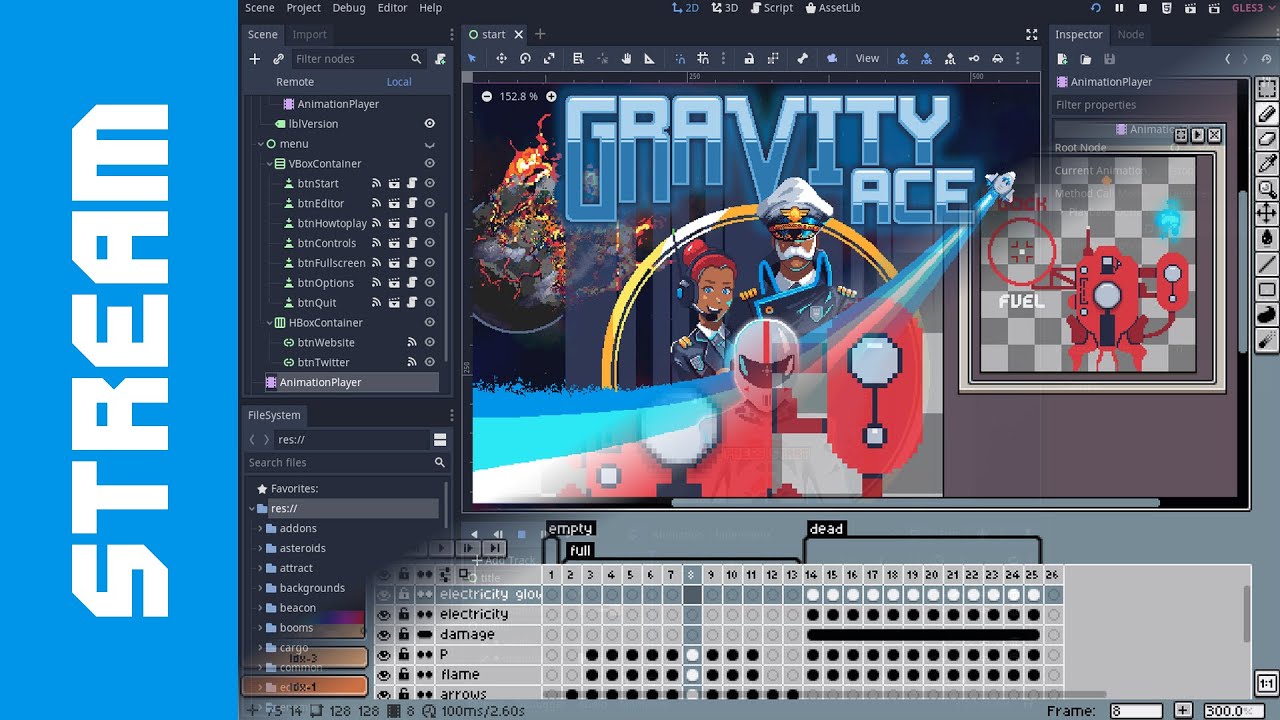The width and height of the screenshot is (1280, 720).
Task: Select the Remote scene tree button
Action: point(295,82)
